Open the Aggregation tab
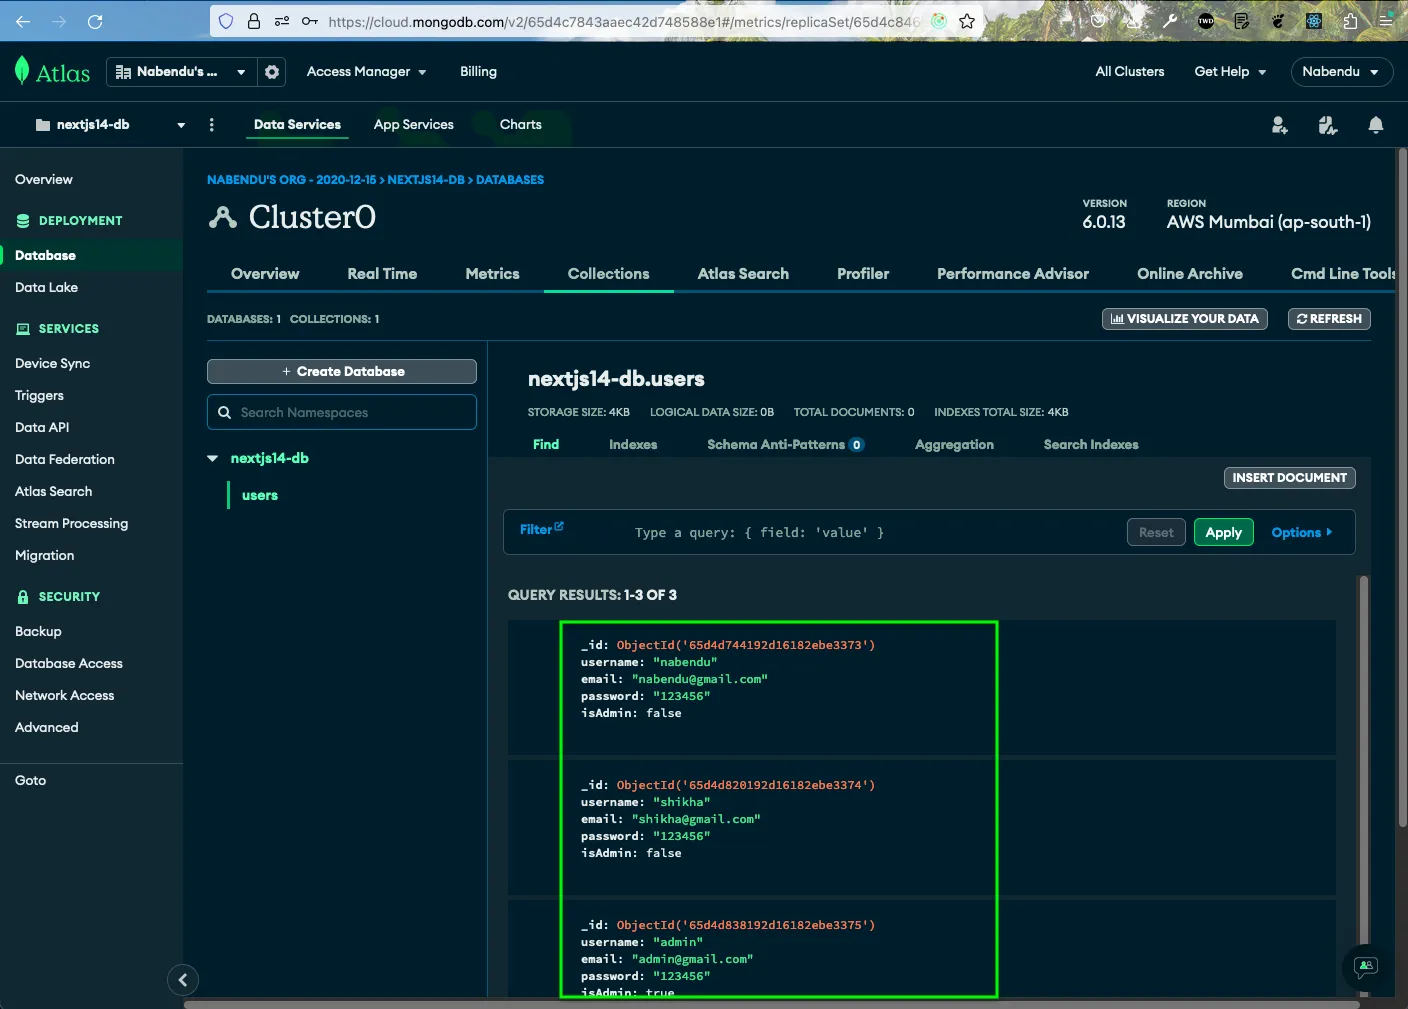Viewport: 1408px width, 1009px height. pos(954,445)
